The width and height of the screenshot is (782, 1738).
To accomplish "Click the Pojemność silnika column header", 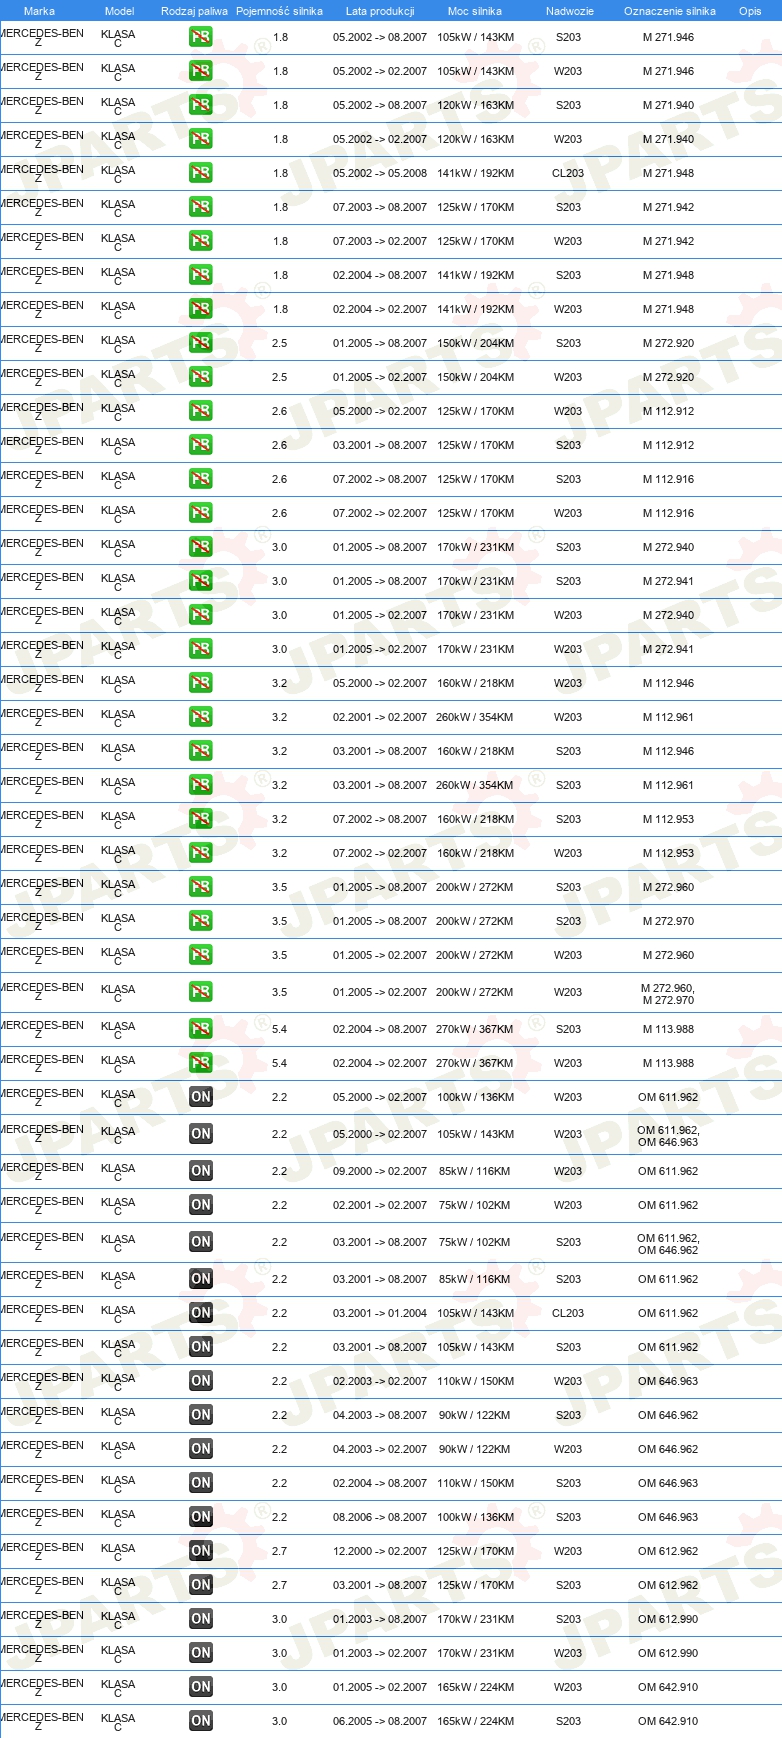I will 279,11.
